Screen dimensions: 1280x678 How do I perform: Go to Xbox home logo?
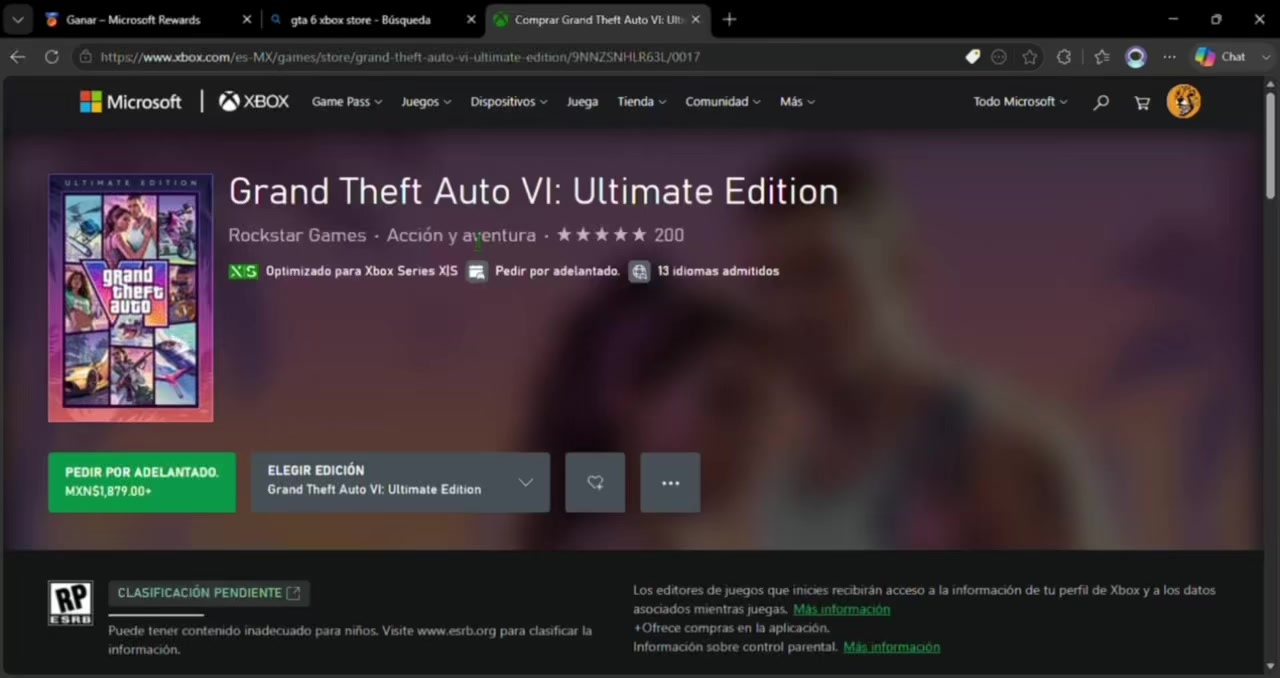254,101
